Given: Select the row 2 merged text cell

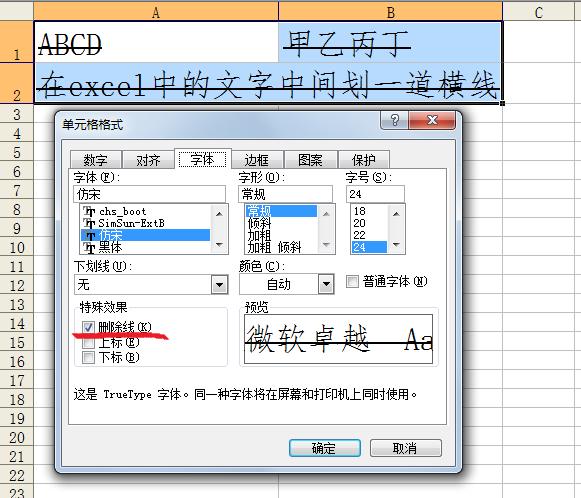Looking at the screenshot, I should pyautogui.click(x=268, y=83).
